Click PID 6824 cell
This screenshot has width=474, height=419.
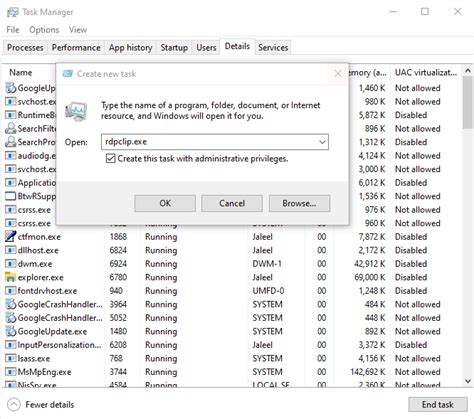[x=118, y=250]
